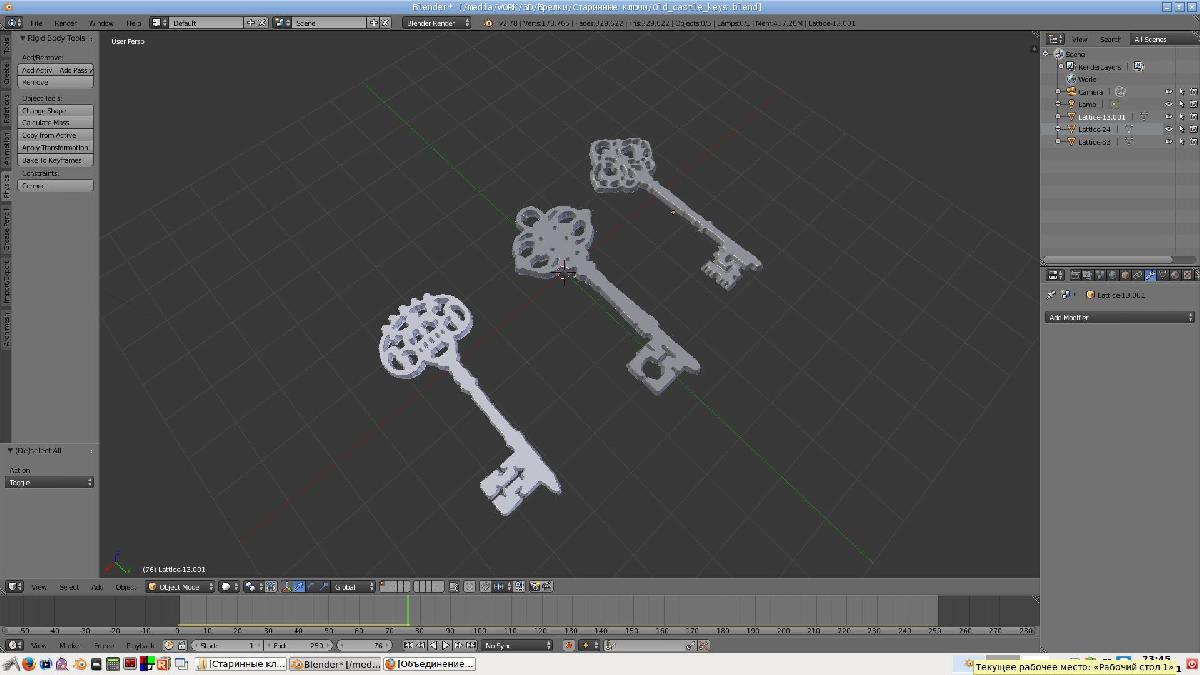Screen dimensions: 1200x675
Task: Open the Blender Render engine dropdown
Action: (437, 22)
